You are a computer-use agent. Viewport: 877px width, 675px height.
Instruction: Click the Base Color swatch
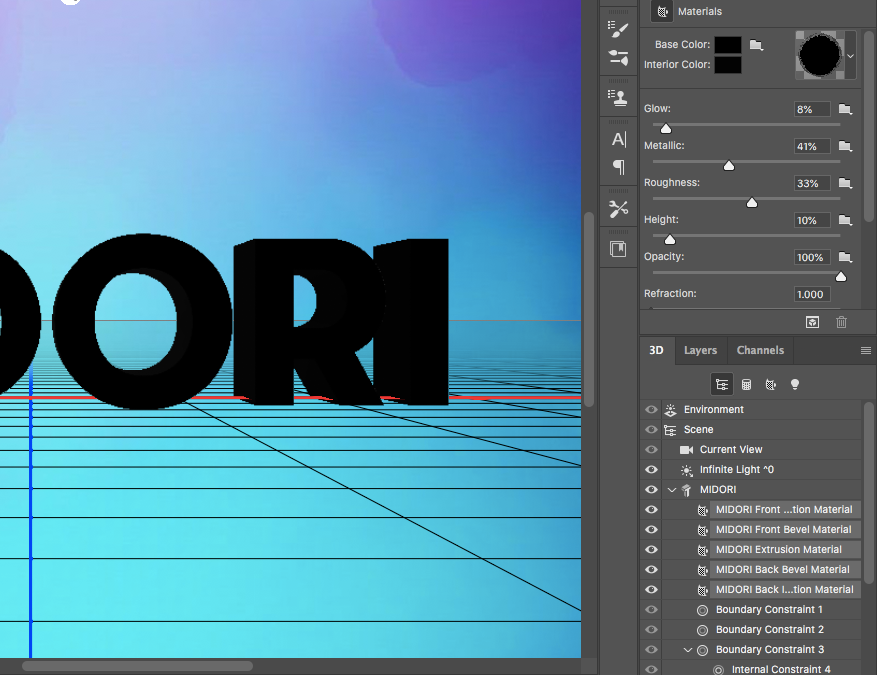tap(728, 44)
